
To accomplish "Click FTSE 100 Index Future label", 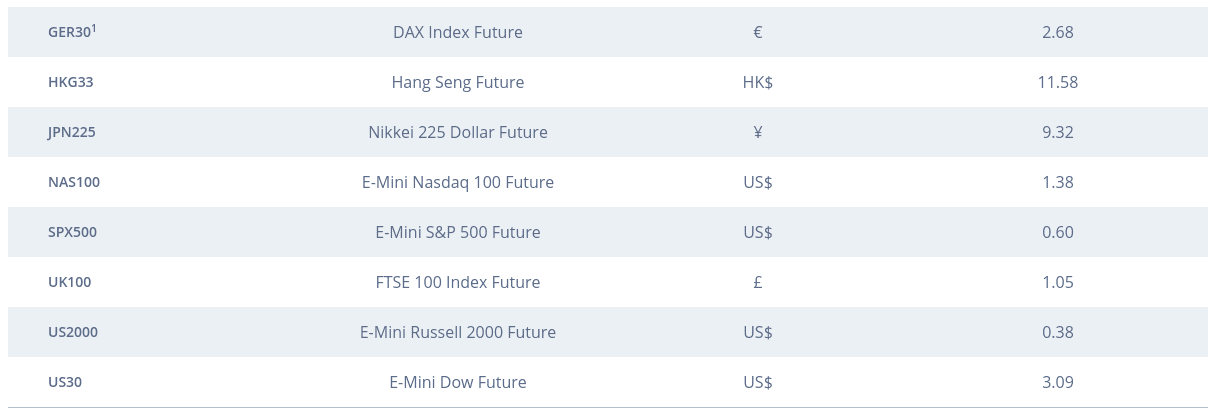I will [x=458, y=282].
